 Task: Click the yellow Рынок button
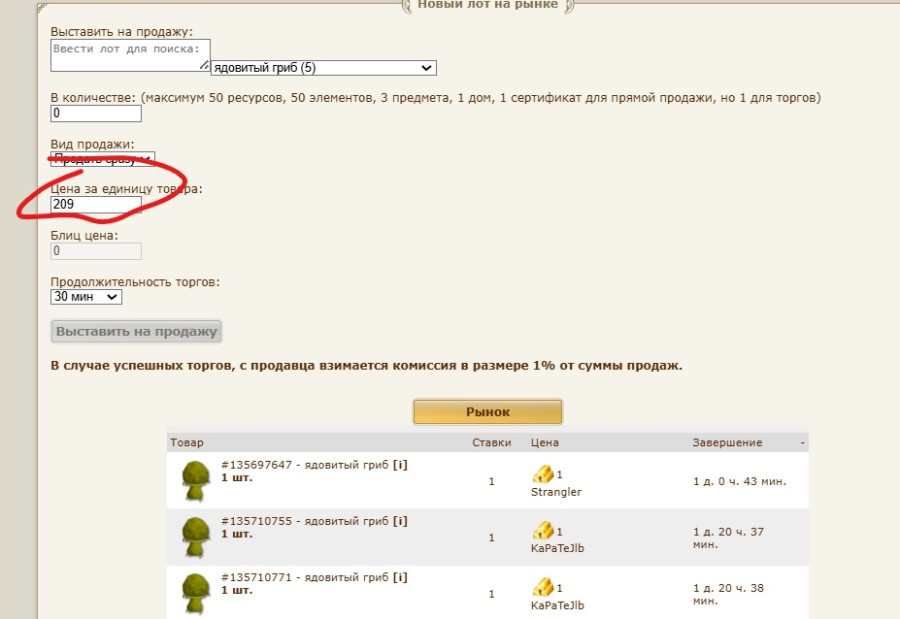tap(487, 412)
